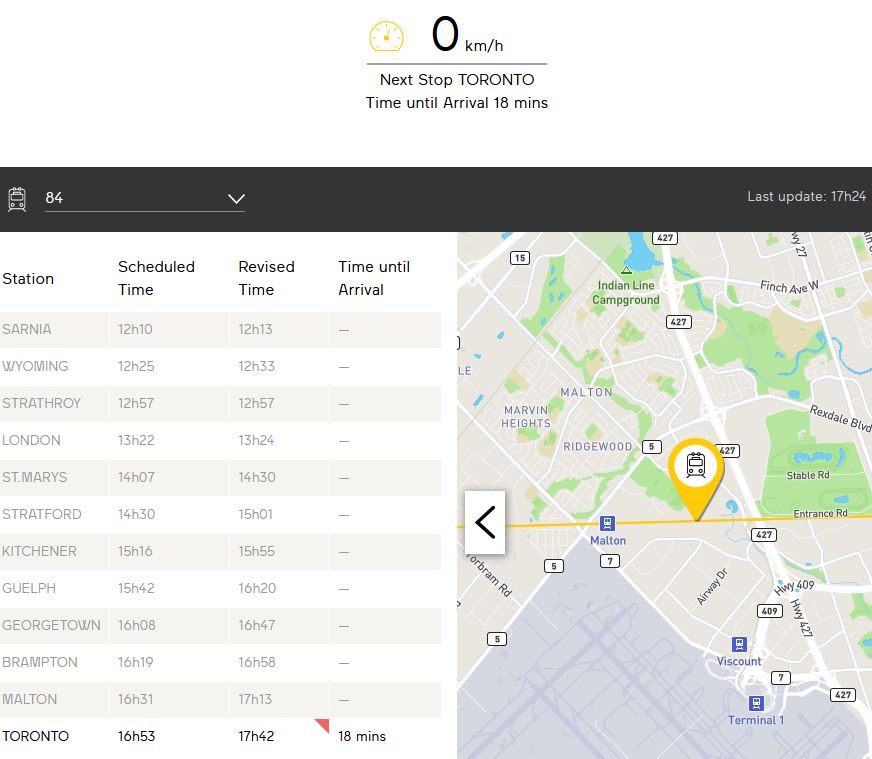872x759 pixels.
Task: Click the red delay flag on Toronto row
Action: pos(322,725)
